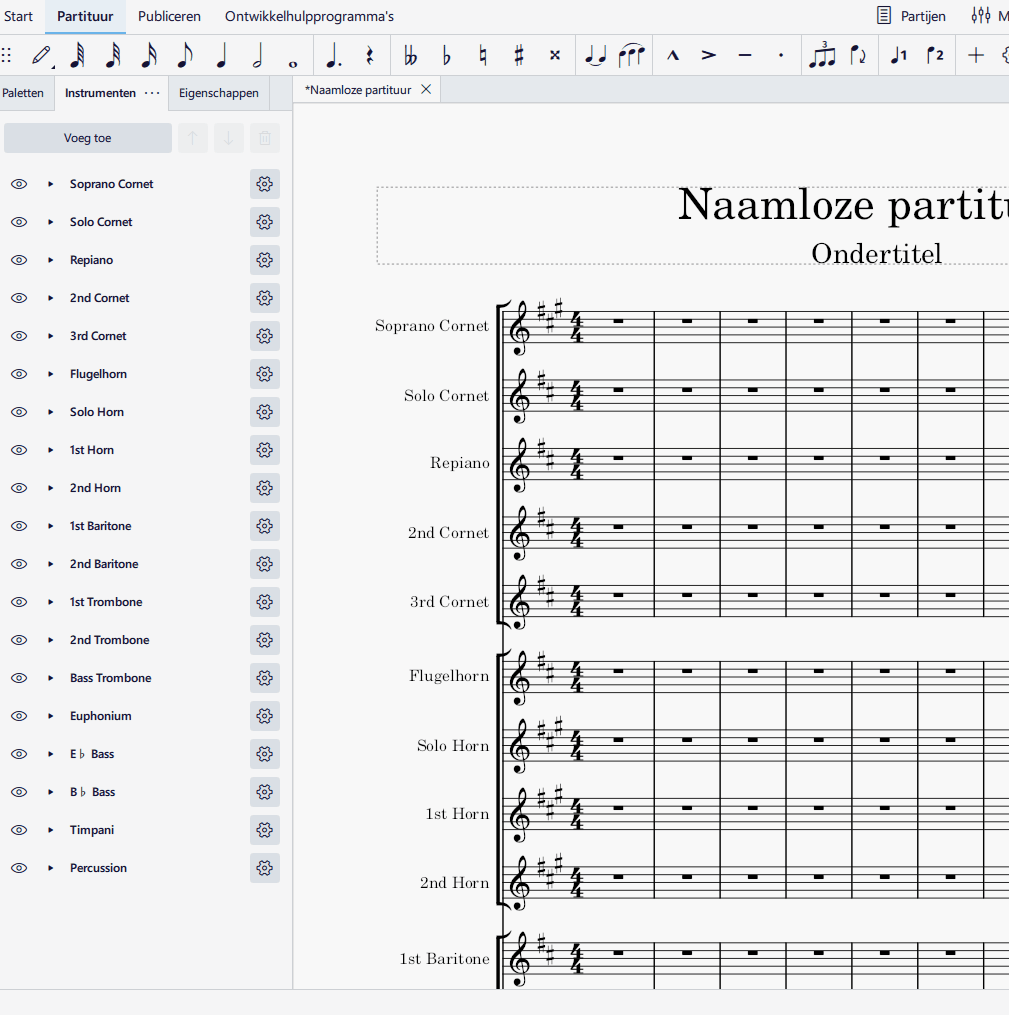Screen dimensions: 1009x1015
Task: Open the Publiceren tab
Action: click(169, 16)
